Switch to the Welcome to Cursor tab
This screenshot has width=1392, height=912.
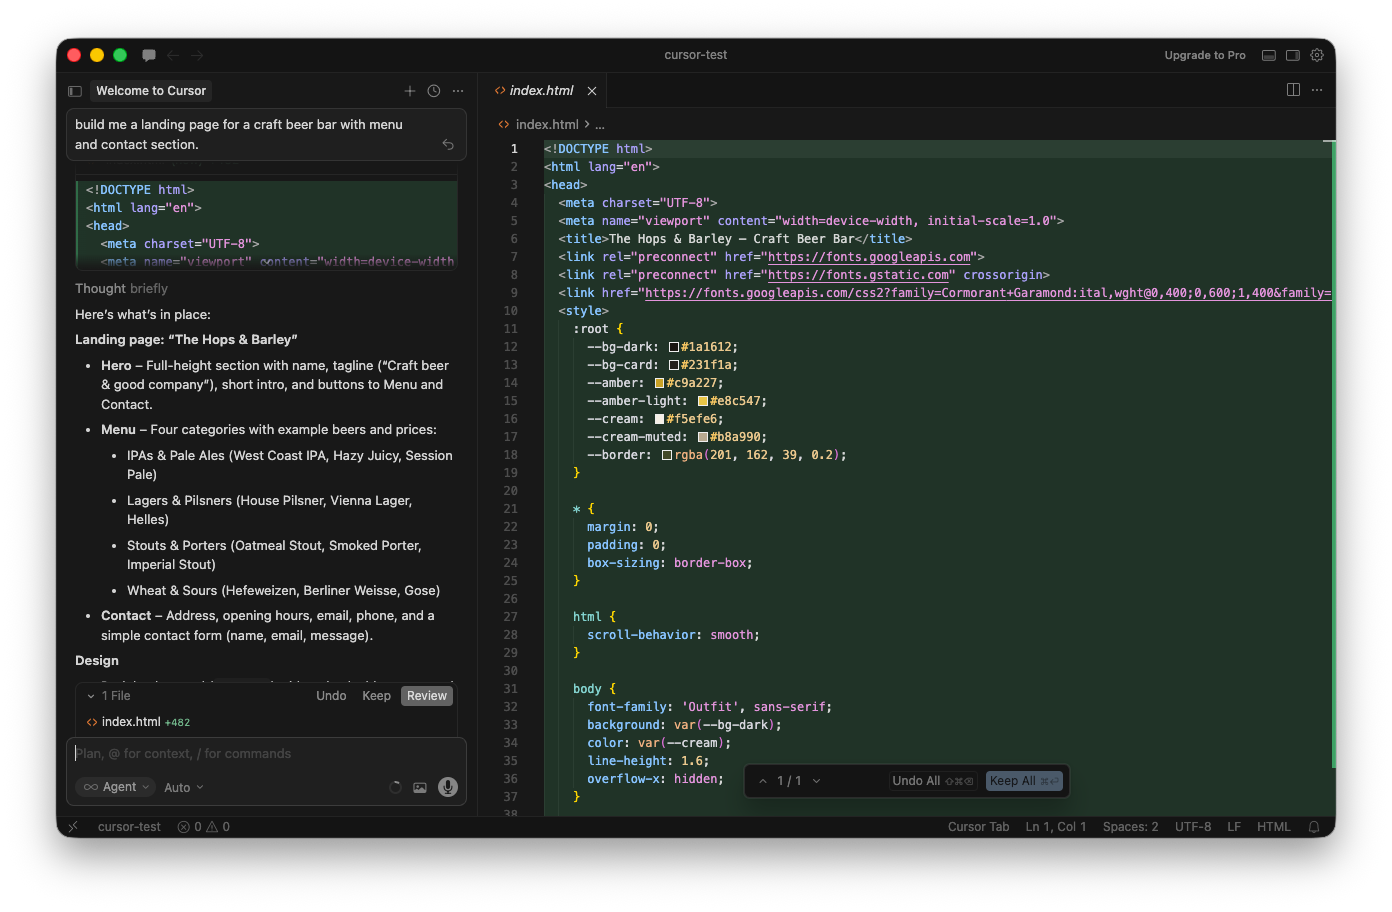coord(150,90)
